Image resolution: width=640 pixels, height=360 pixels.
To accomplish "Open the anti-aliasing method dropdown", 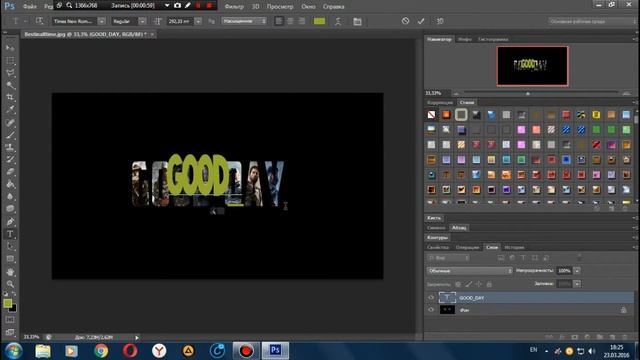I will pos(244,21).
